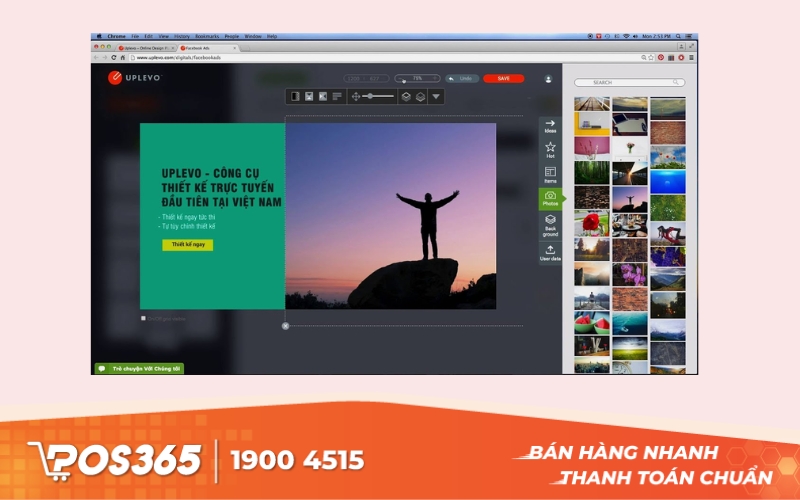Select the Photos camera tab
Image resolution: width=800 pixels, height=500 pixels.
coord(550,199)
